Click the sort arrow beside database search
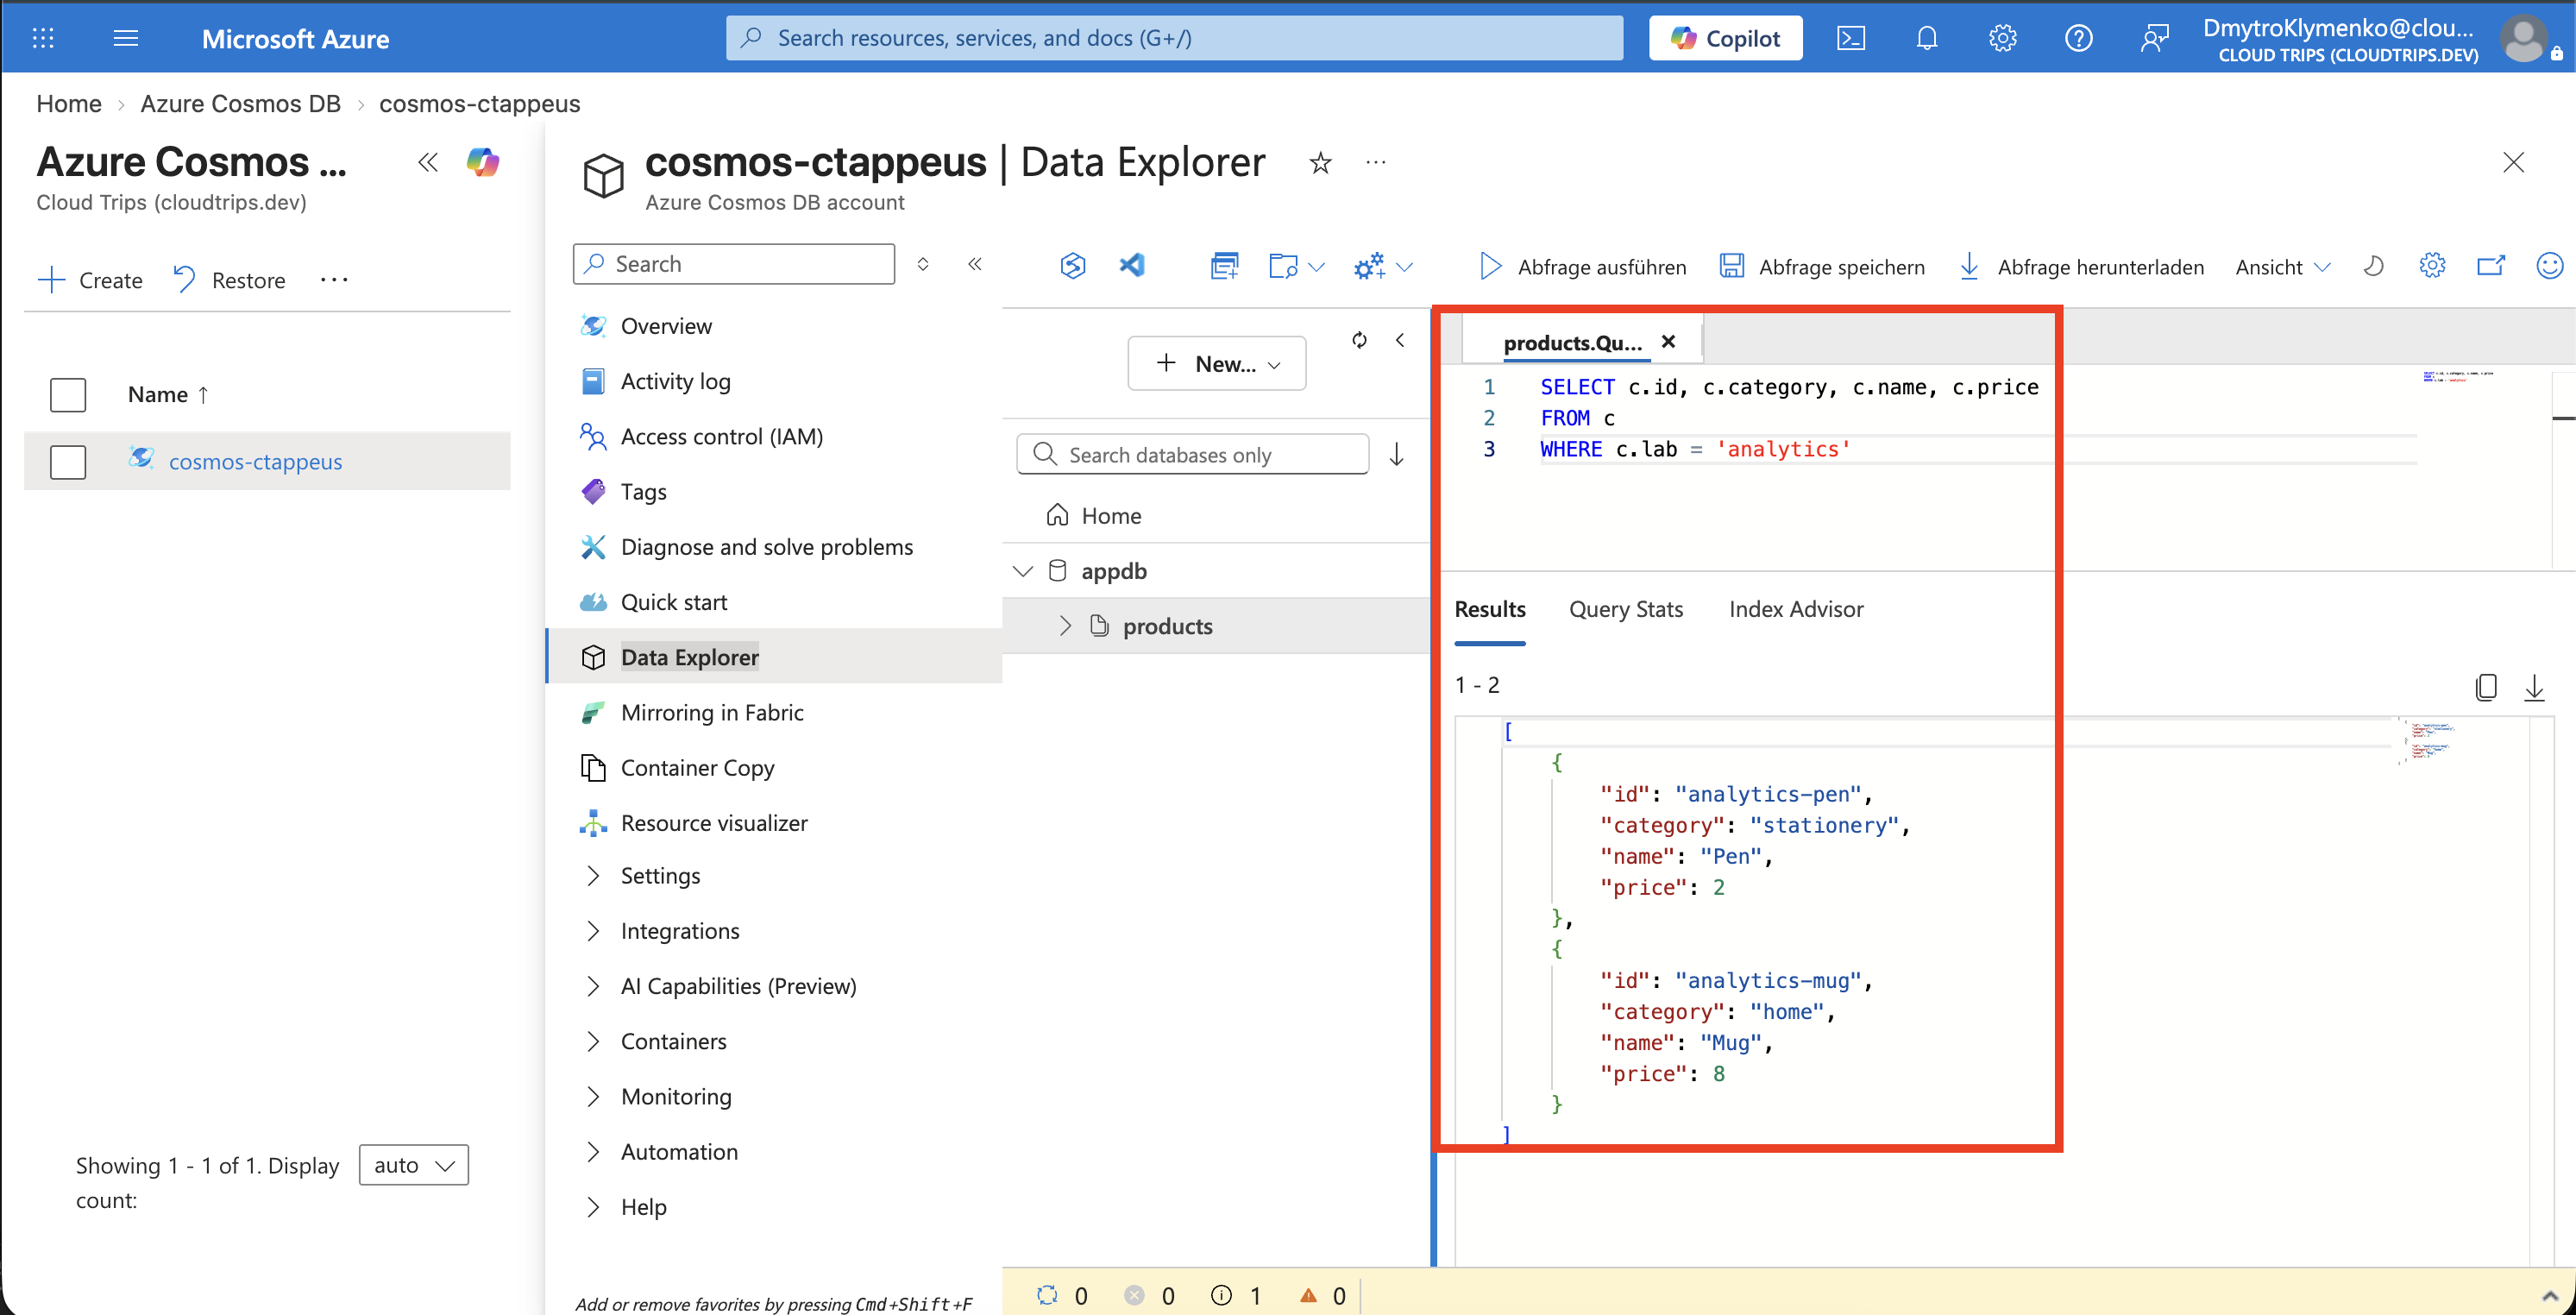This screenshot has width=2576, height=1315. pyautogui.click(x=1397, y=454)
